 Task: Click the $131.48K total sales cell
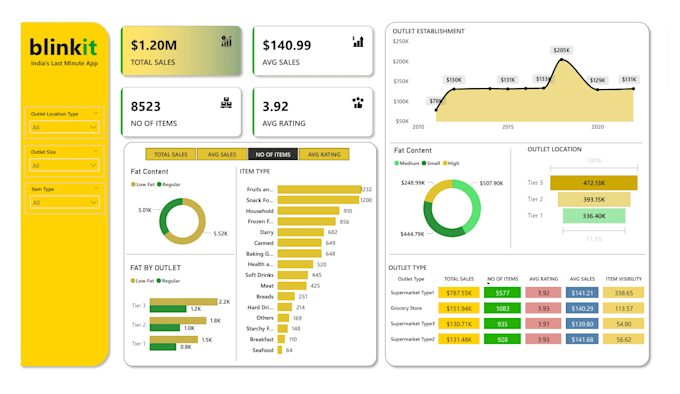(x=459, y=339)
